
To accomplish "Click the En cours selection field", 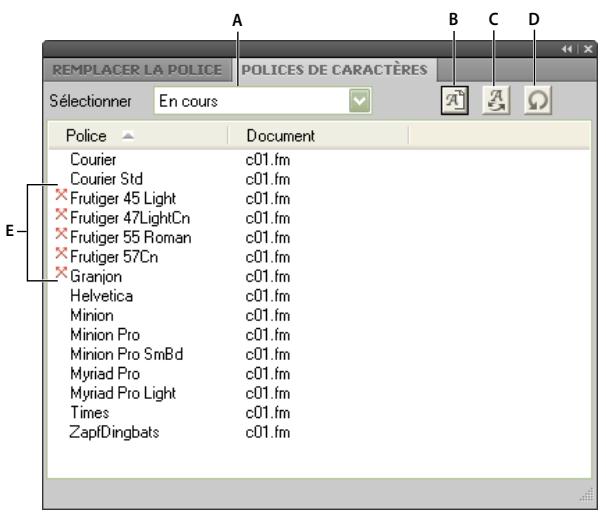I will 262,101.
